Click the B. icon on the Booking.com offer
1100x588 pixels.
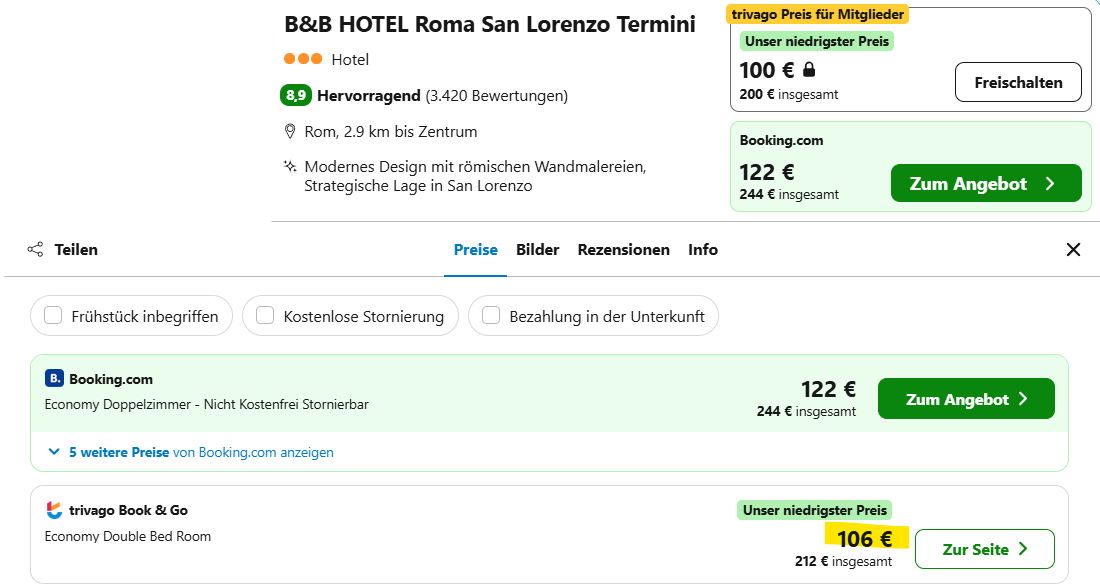pyautogui.click(x=53, y=379)
